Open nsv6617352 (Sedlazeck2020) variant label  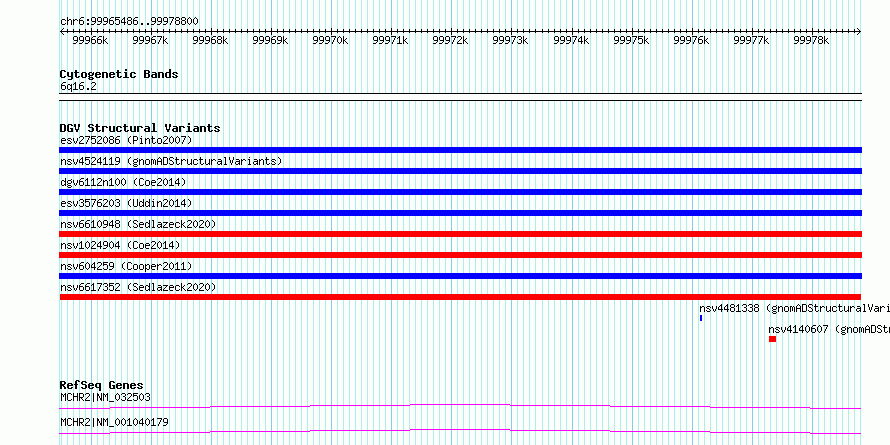(x=138, y=287)
